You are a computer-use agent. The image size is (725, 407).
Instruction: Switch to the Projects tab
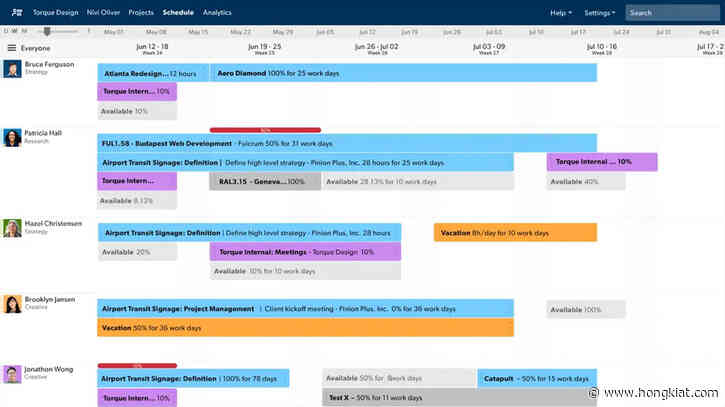(x=141, y=12)
